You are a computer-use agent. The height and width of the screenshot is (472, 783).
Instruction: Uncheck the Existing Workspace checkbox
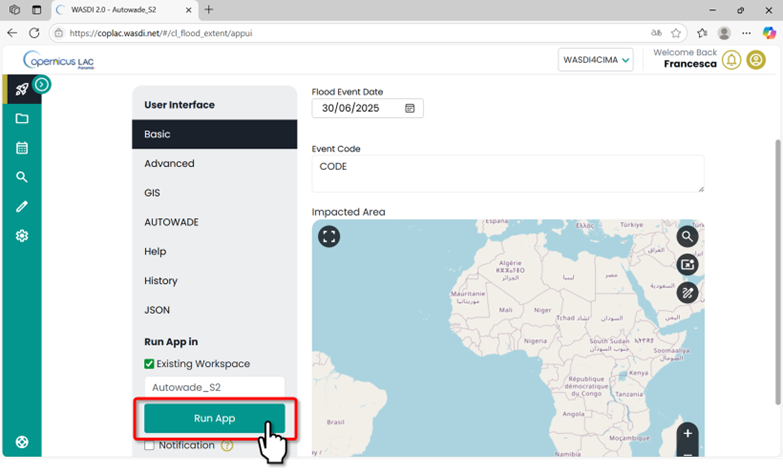pos(149,364)
